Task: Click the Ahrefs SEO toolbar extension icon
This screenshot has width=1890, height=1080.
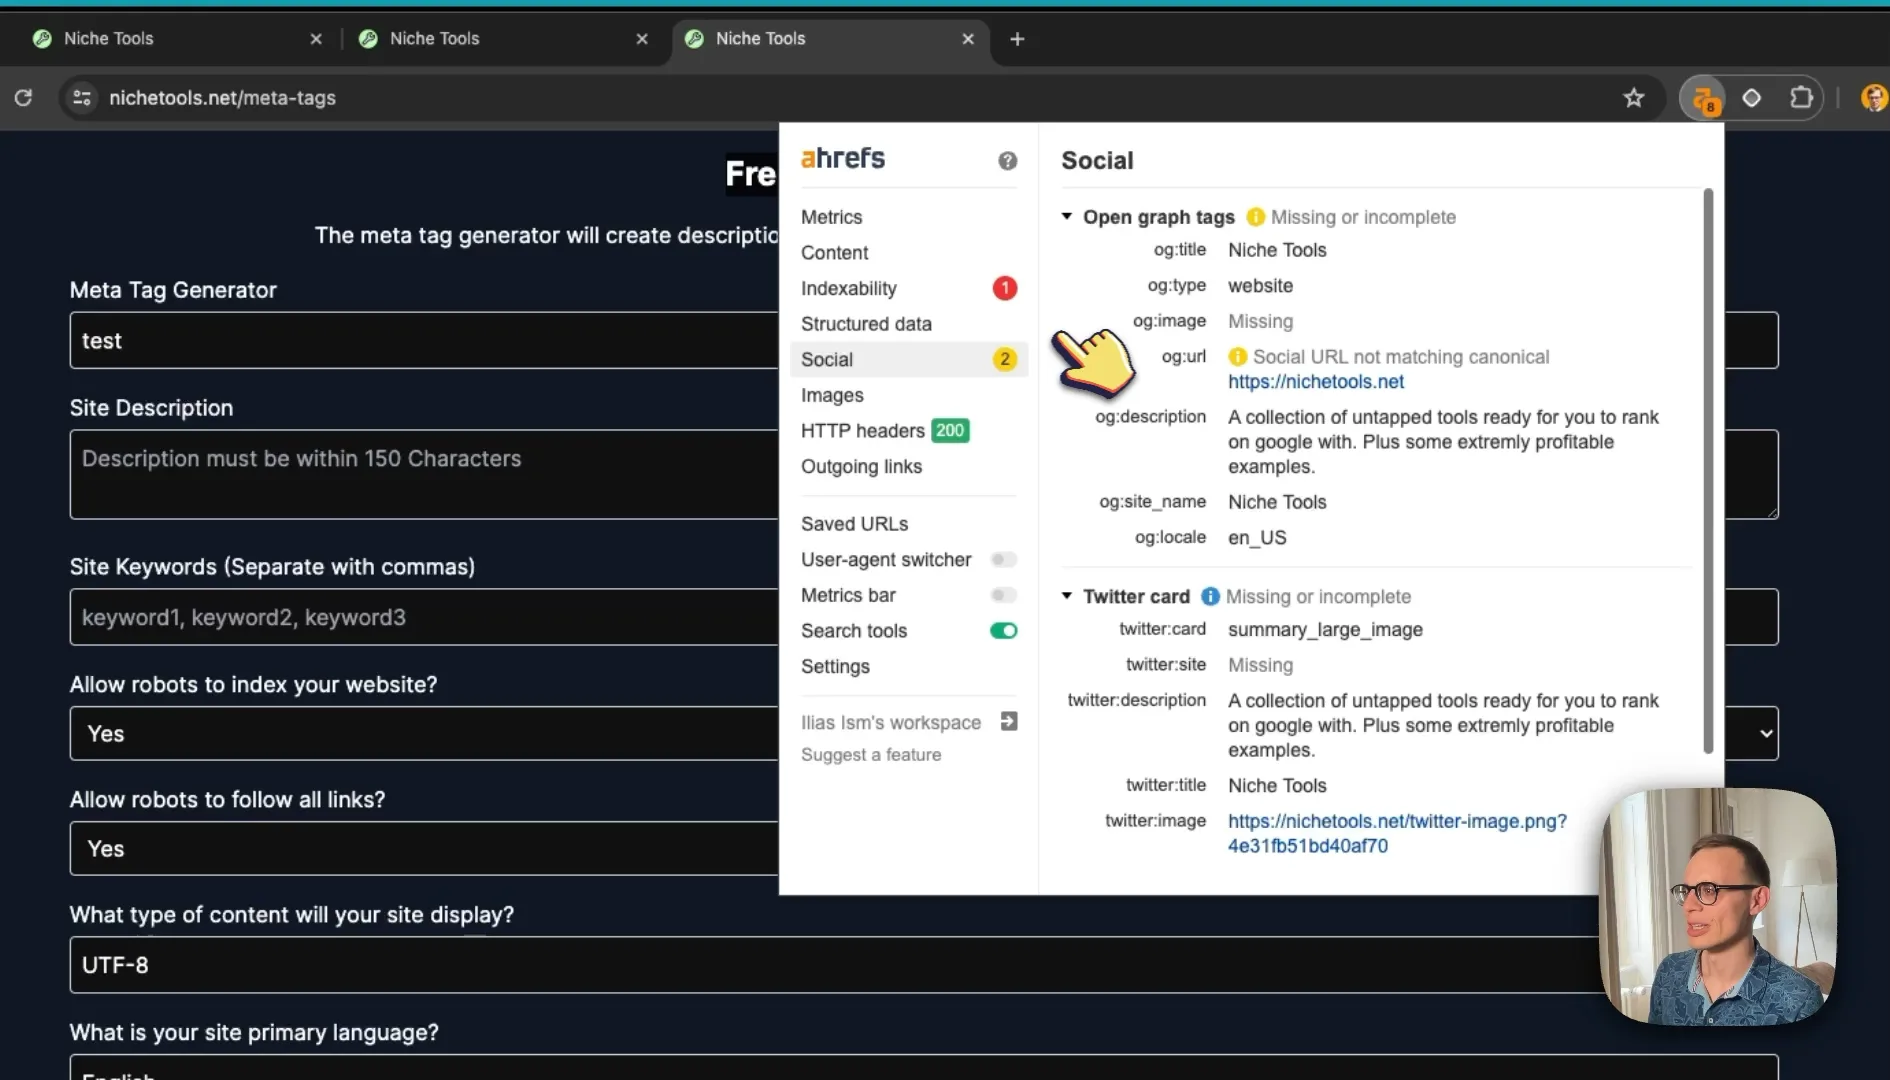Action: (1704, 98)
